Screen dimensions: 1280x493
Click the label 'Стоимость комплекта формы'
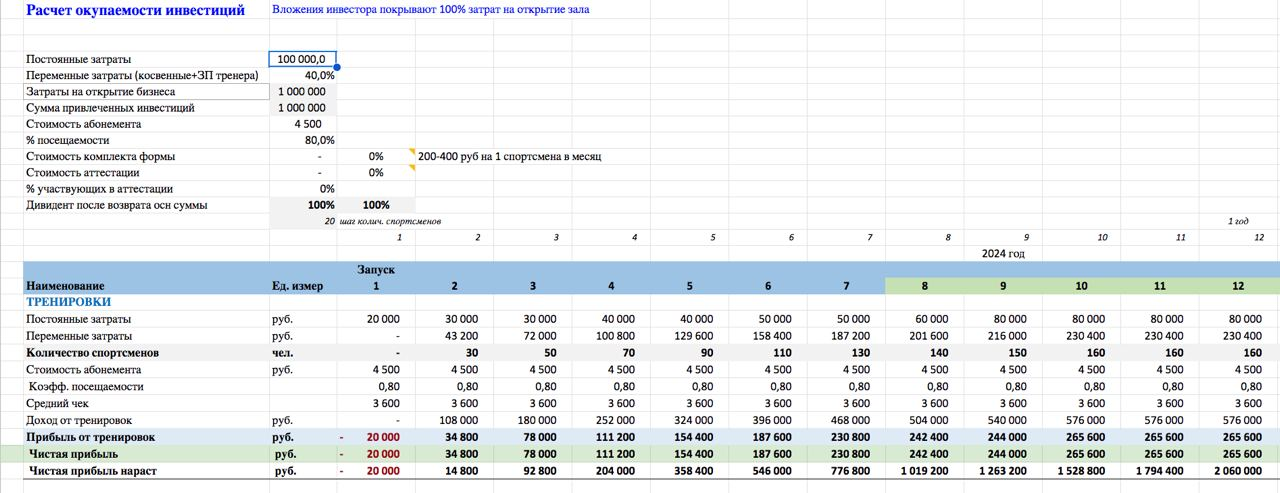point(100,157)
